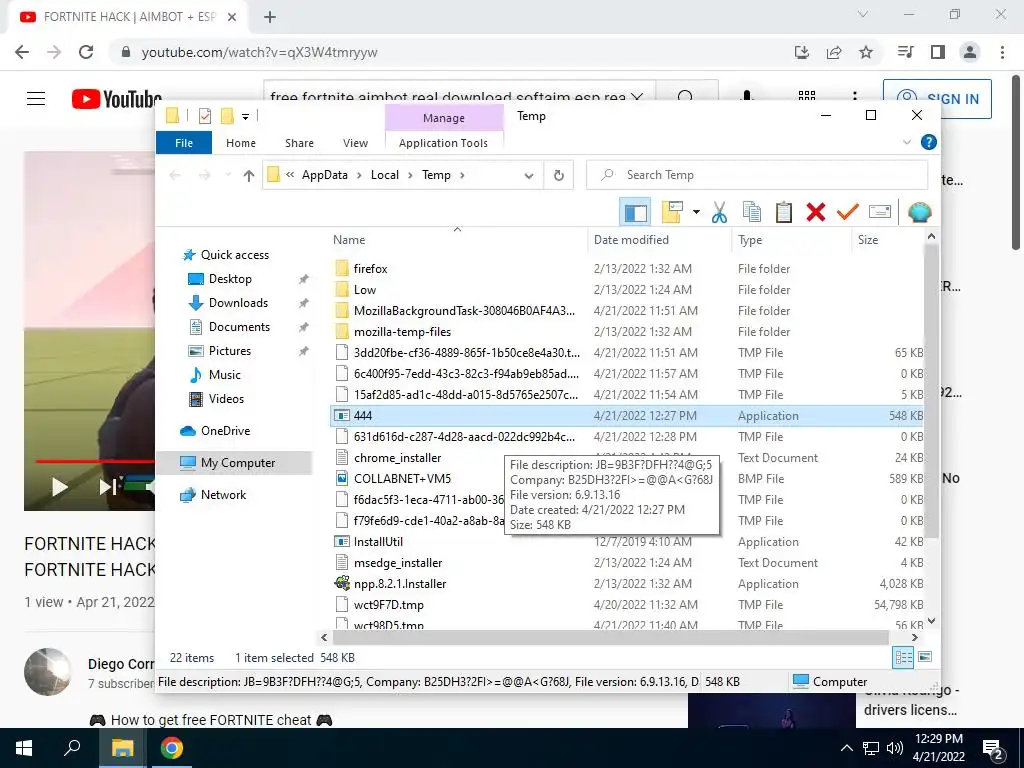Click Local in the breadcrumb path

(385, 175)
